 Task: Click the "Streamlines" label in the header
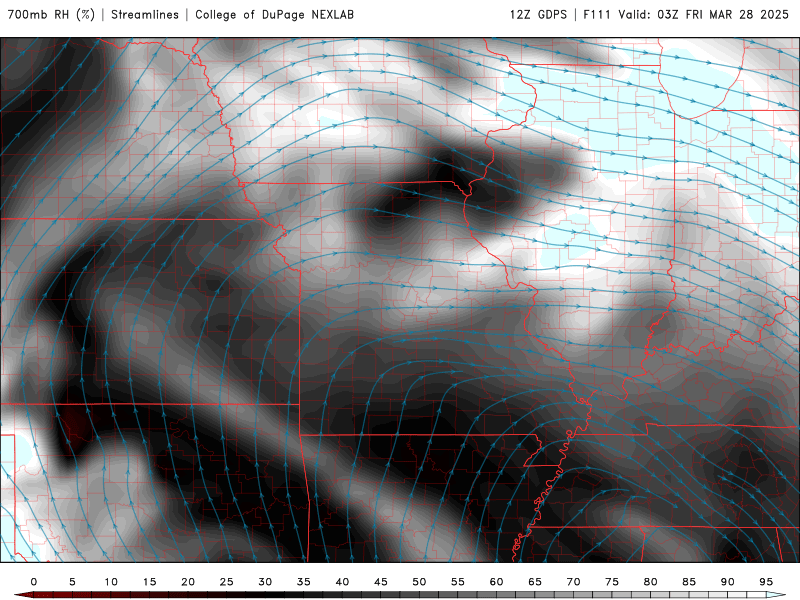point(145,15)
